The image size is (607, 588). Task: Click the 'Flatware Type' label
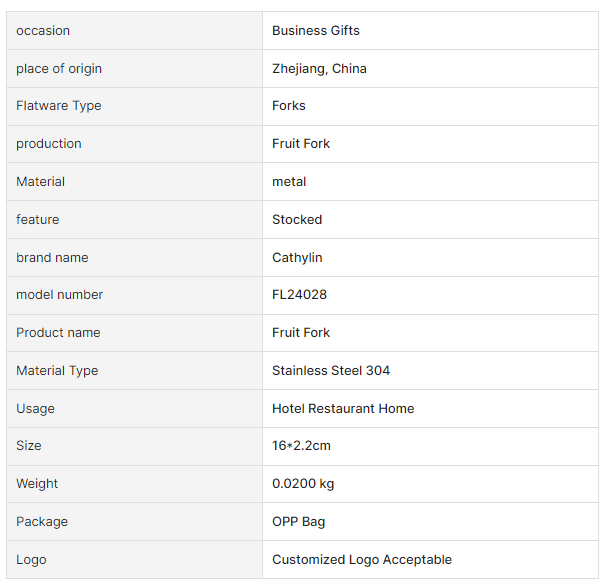[59, 106]
